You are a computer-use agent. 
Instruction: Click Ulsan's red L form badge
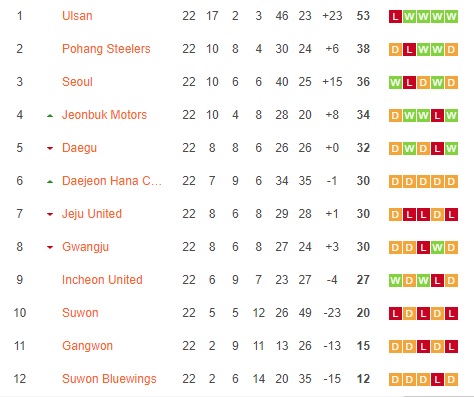[395, 16]
